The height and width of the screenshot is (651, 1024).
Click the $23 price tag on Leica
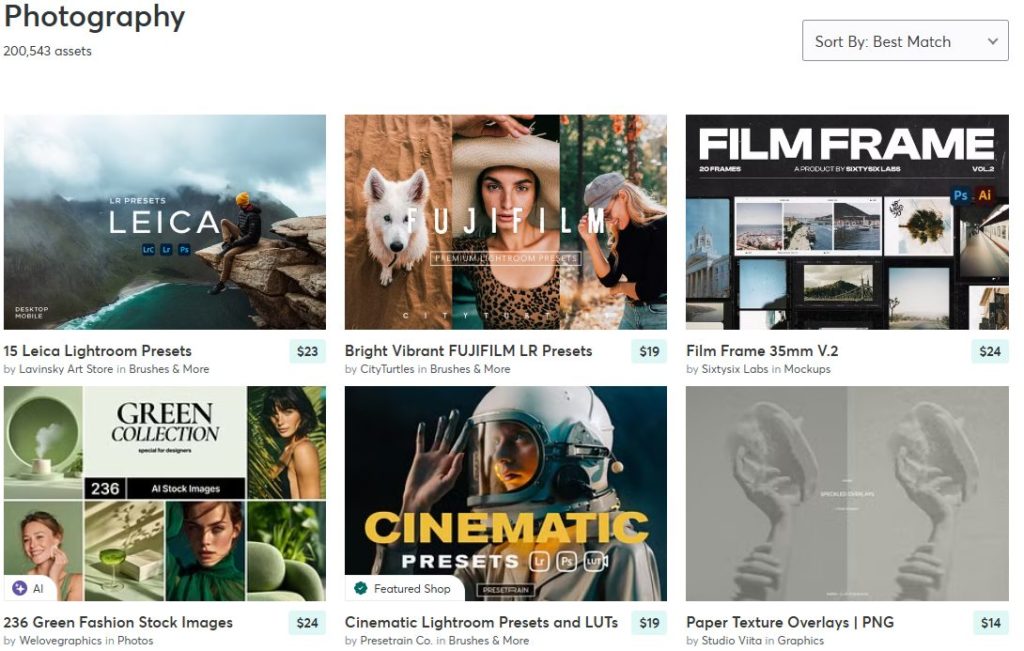pyautogui.click(x=307, y=352)
